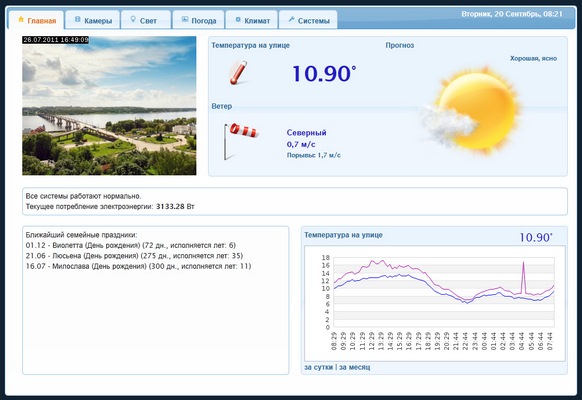The height and width of the screenshot is (400, 582).
Task: Click the house icon on Главная tab
Action: 21,19
